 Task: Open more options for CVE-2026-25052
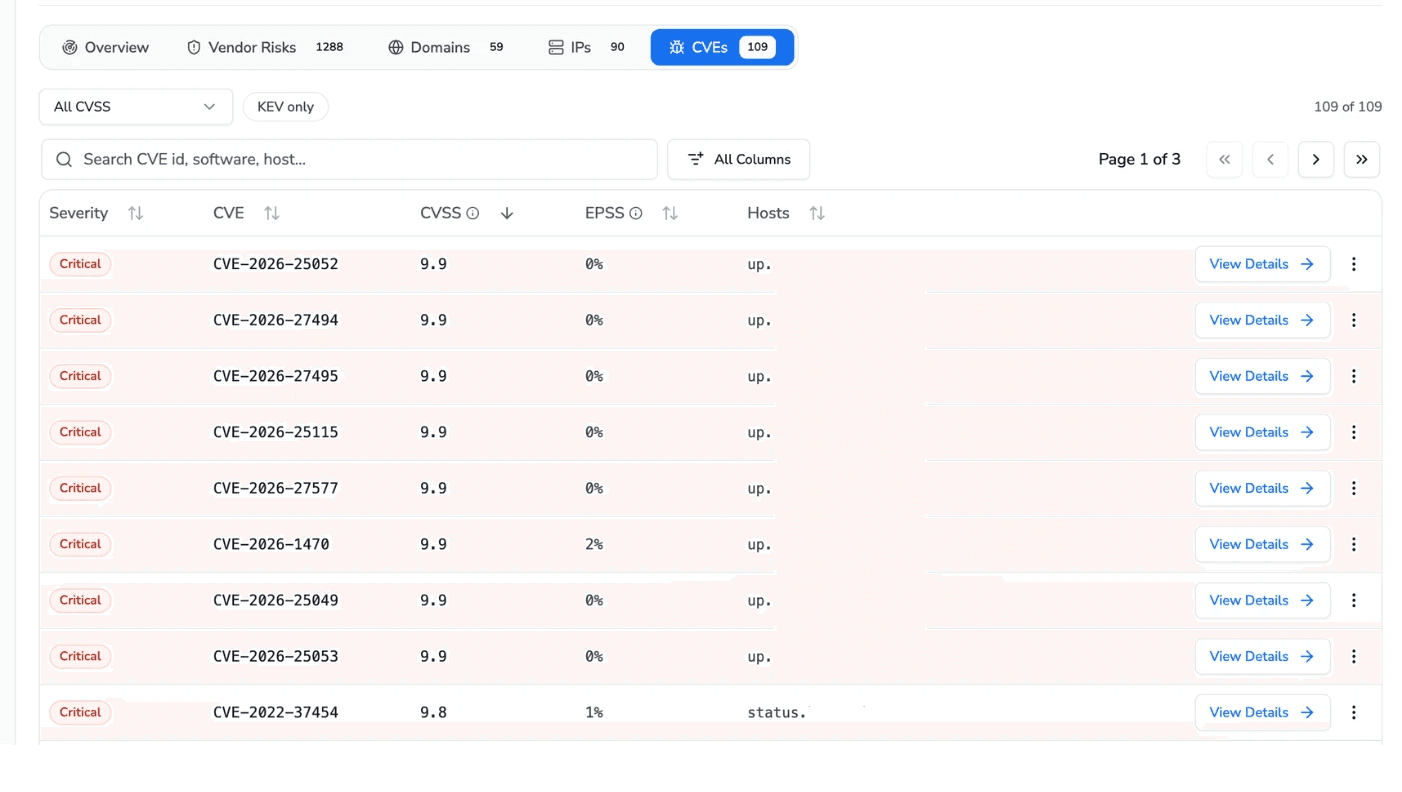point(1354,264)
